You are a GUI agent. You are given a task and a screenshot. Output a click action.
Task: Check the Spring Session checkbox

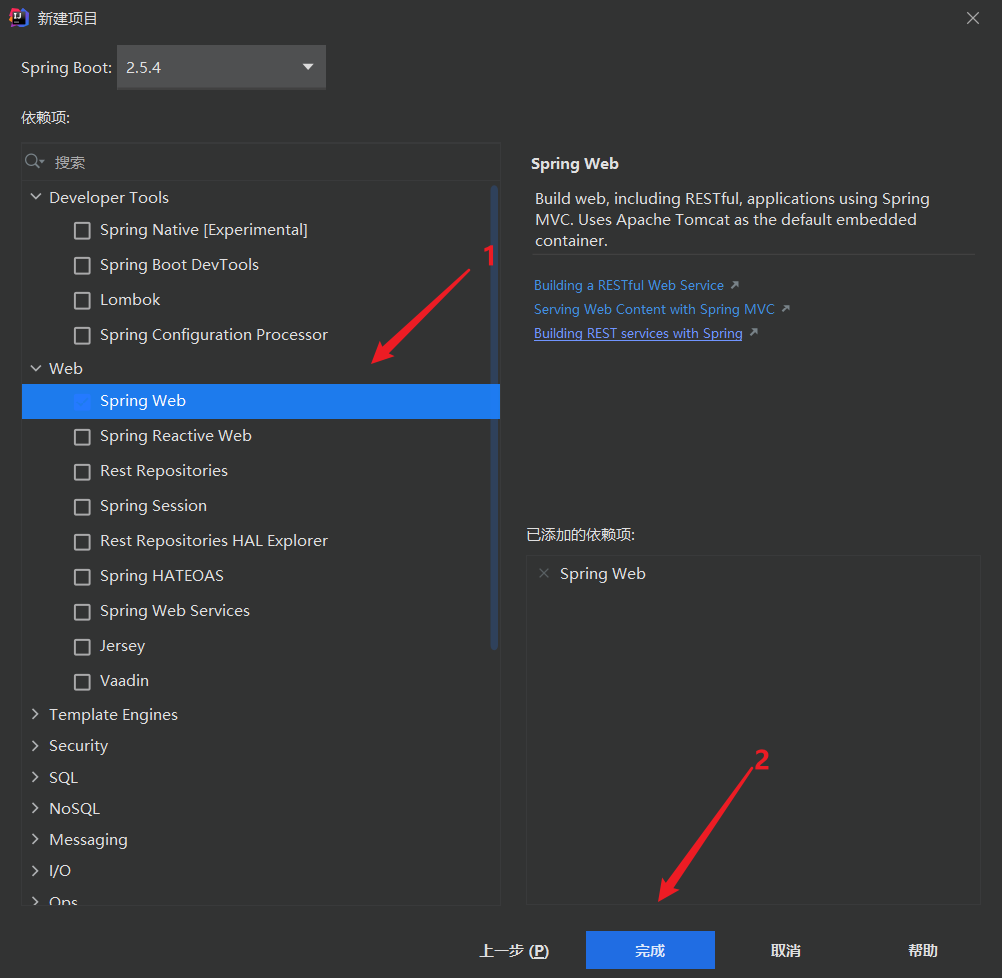[82, 507]
